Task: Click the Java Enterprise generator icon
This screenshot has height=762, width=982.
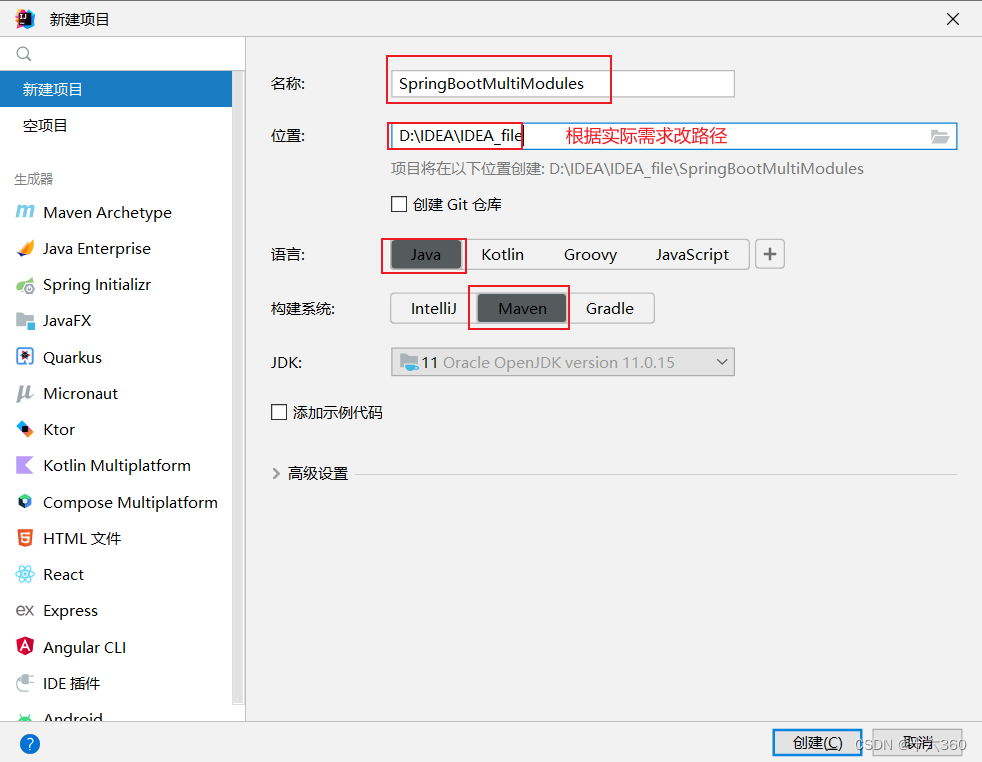Action: click(25, 249)
